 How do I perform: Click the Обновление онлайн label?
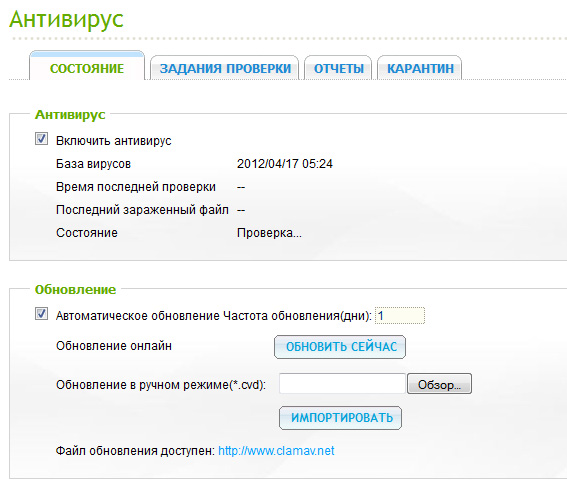(x=114, y=346)
